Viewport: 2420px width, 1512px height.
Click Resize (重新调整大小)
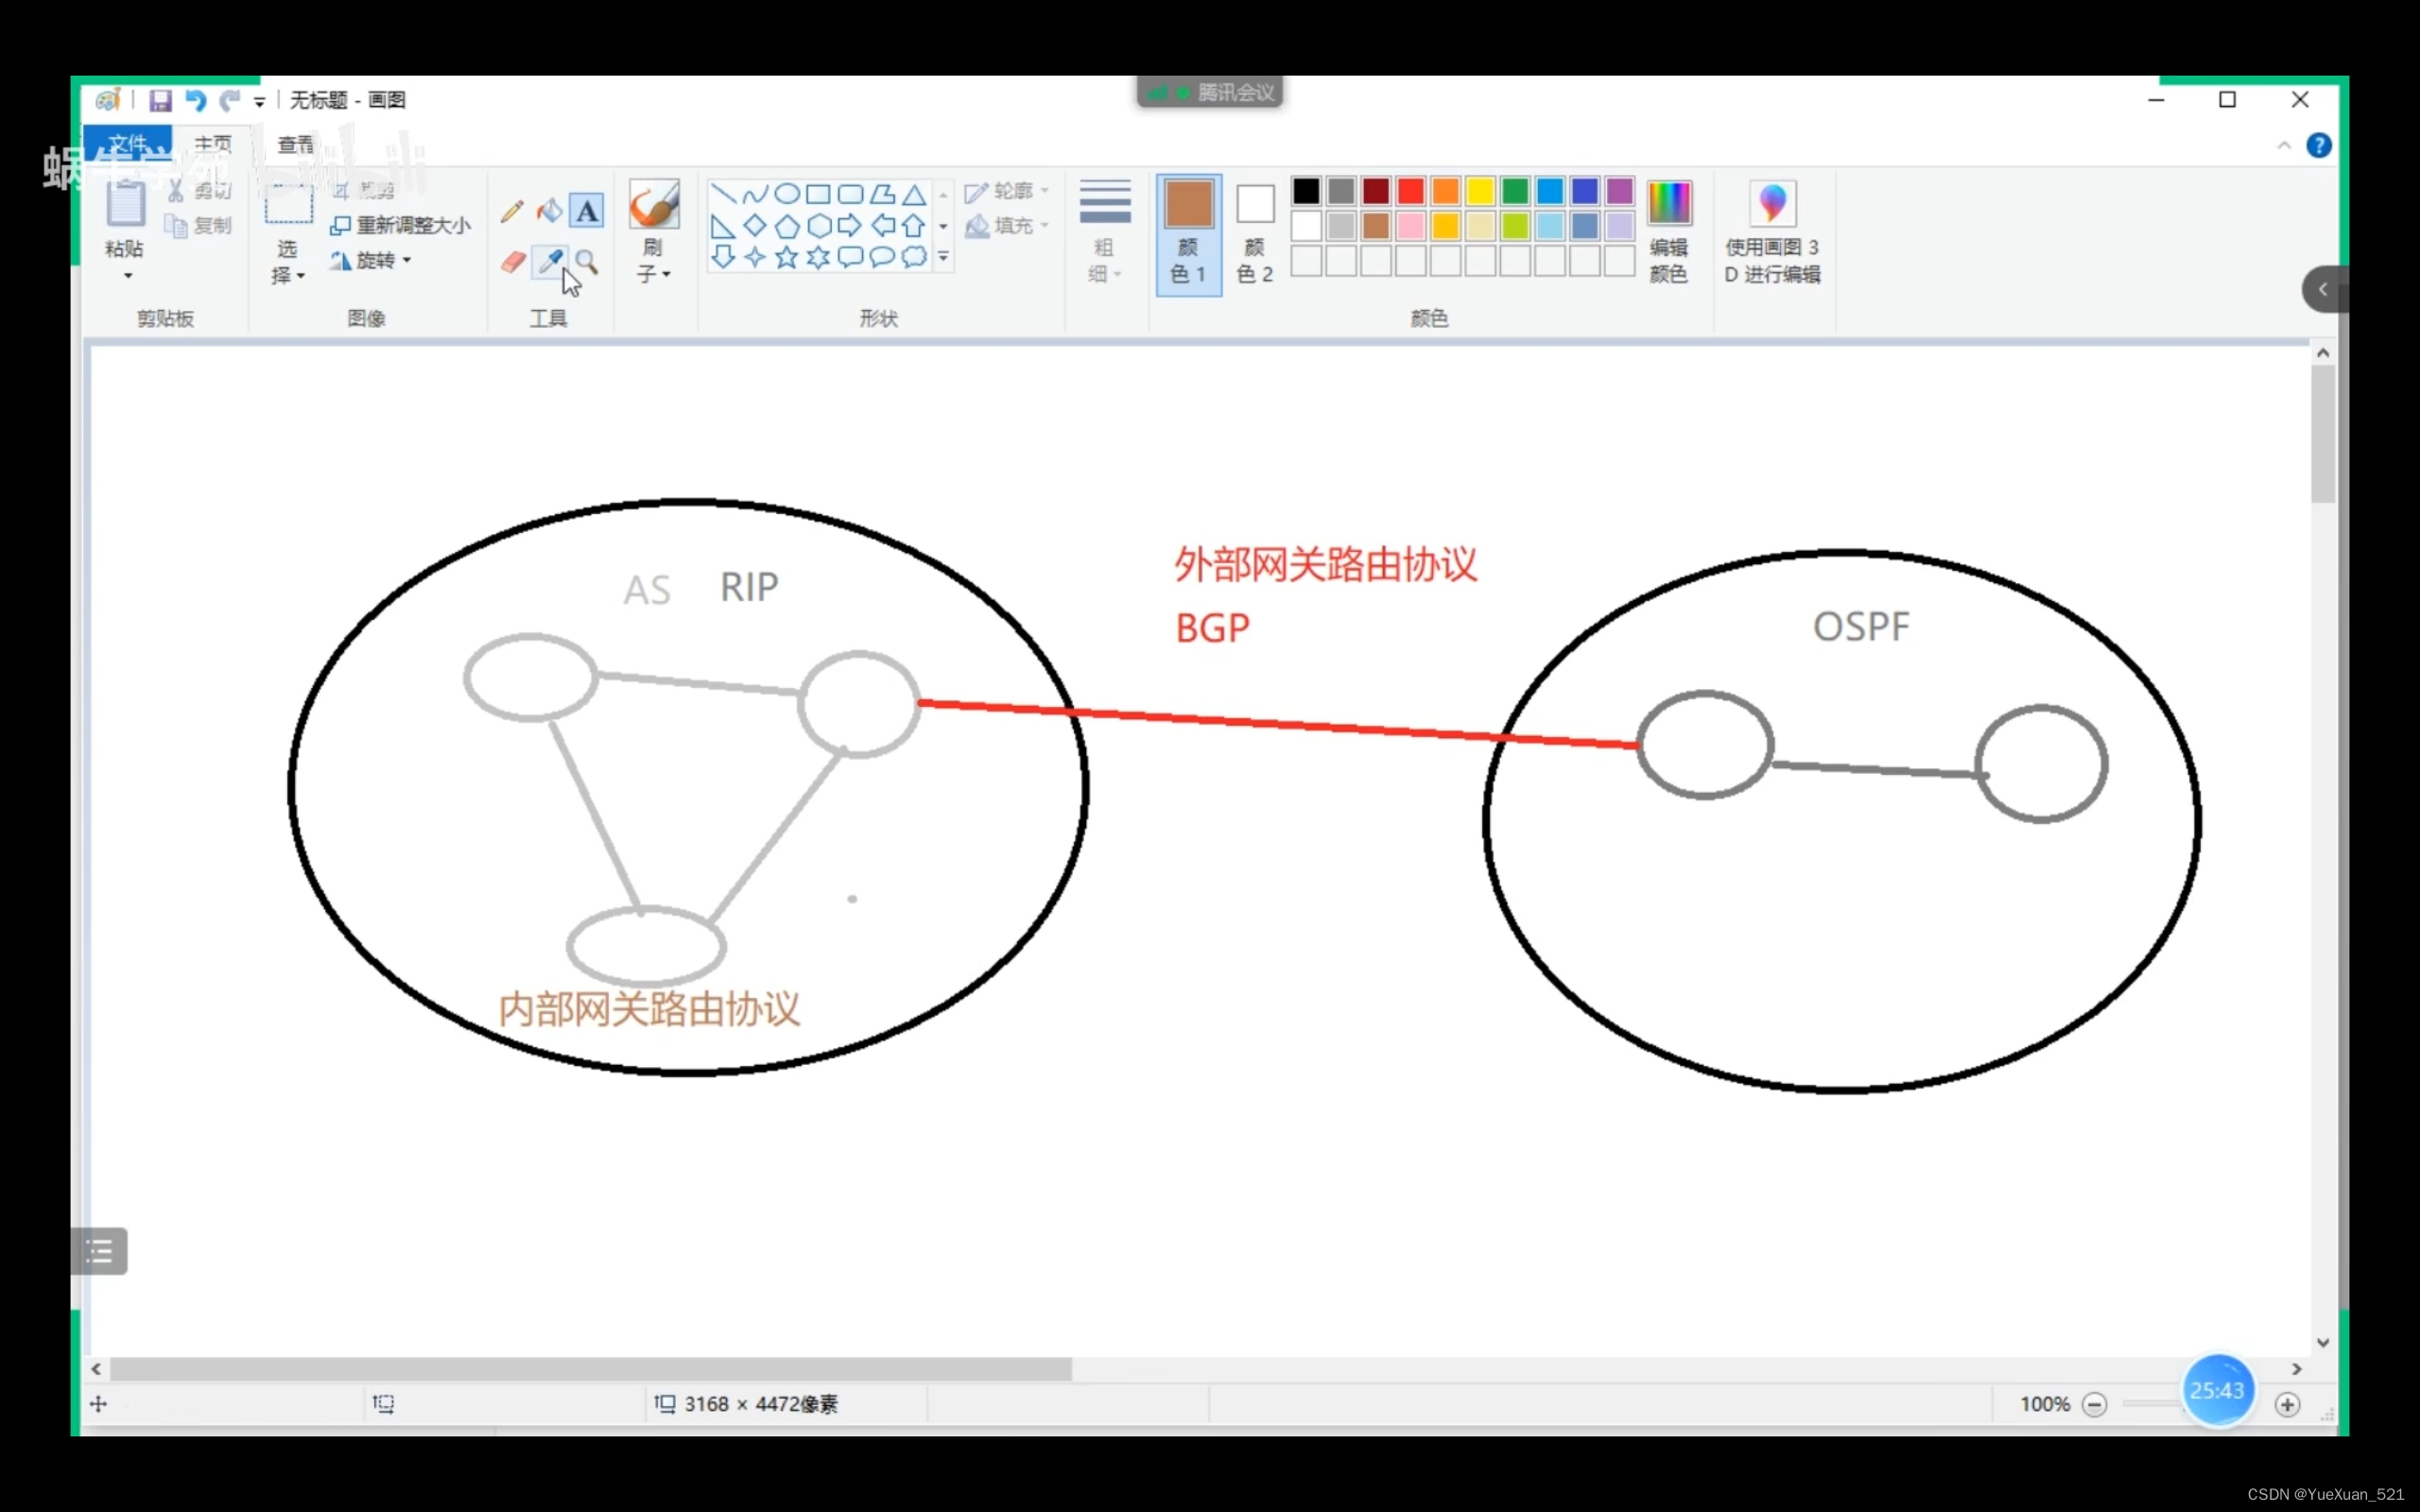pos(400,225)
